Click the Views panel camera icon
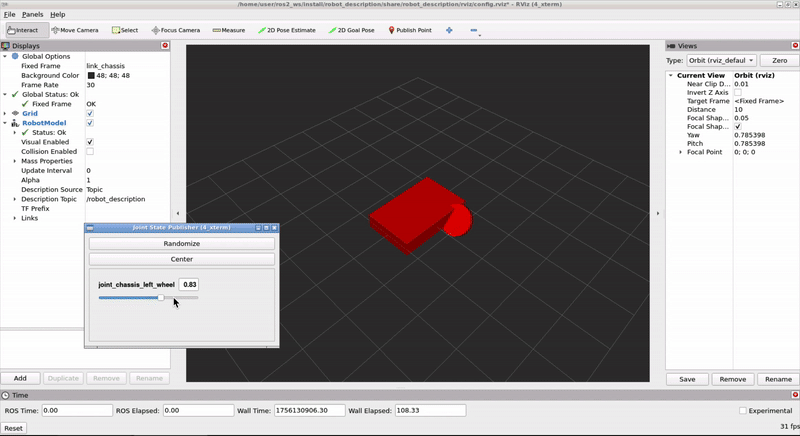Image resolution: width=800 pixels, height=436 pixels. click(671, 46)
